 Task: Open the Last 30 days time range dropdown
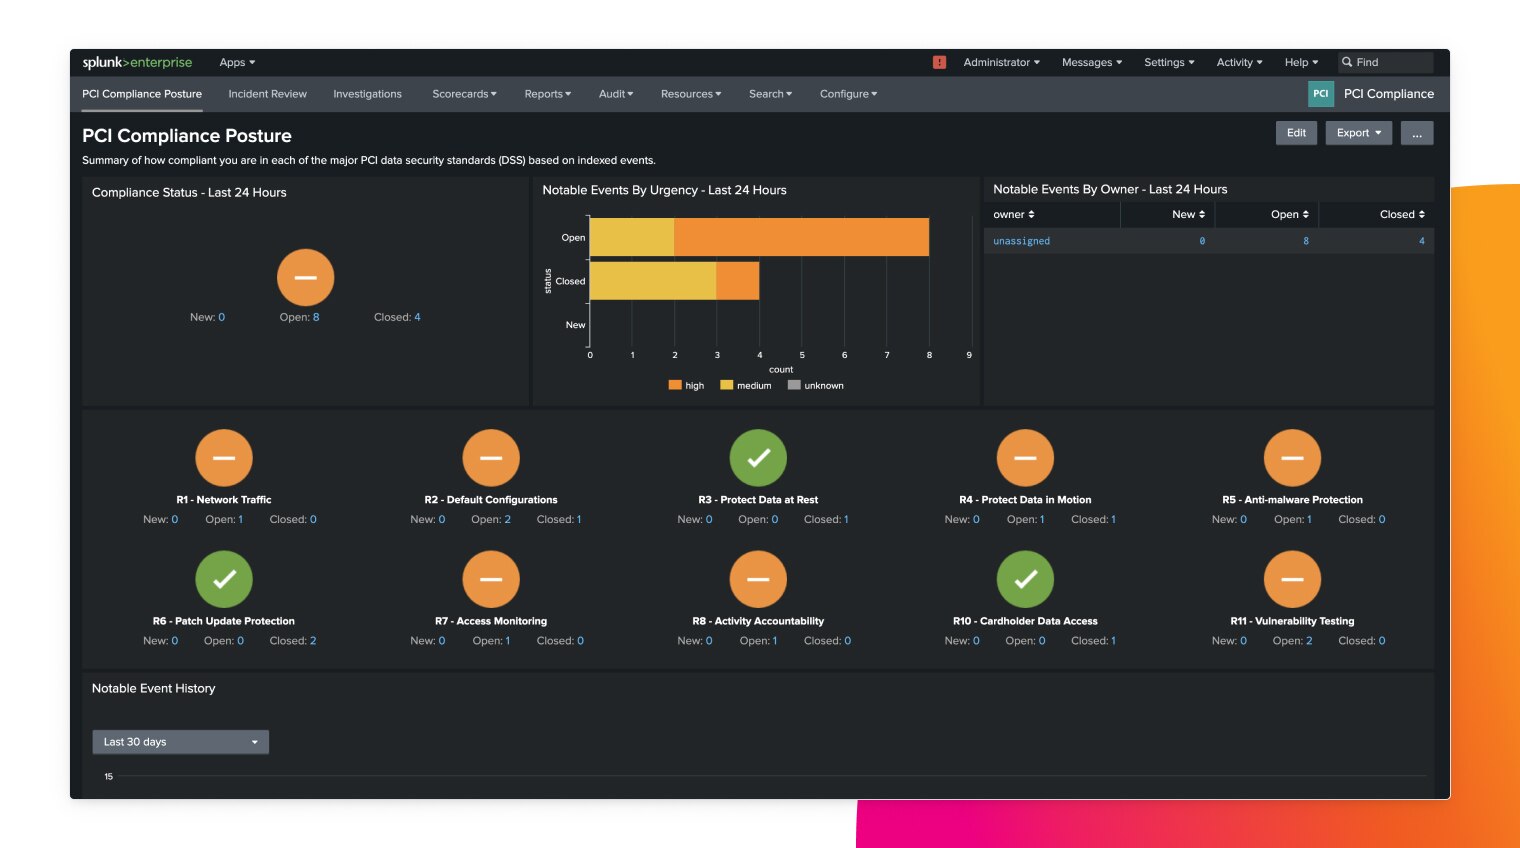[x=180, y=742]
